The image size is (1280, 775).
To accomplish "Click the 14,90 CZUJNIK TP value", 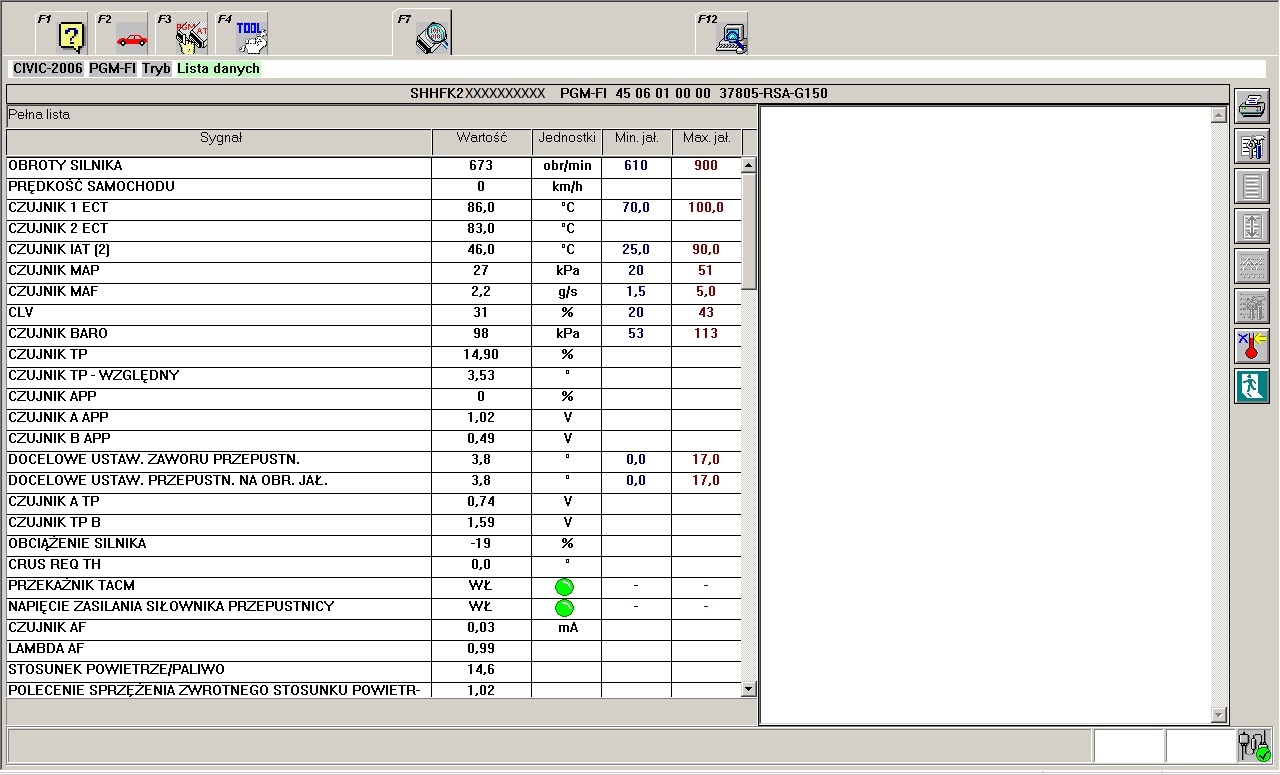I will [x=481, y=355].
